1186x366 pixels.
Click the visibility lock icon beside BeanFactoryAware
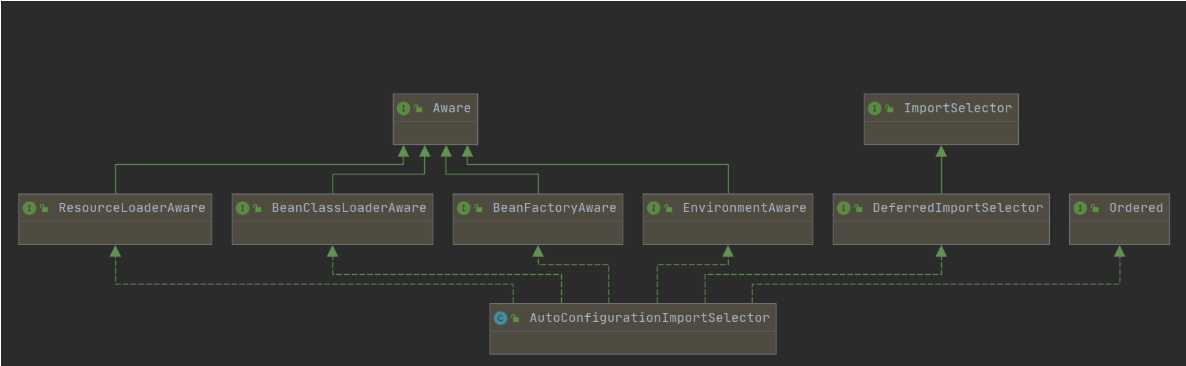point(478,208)
